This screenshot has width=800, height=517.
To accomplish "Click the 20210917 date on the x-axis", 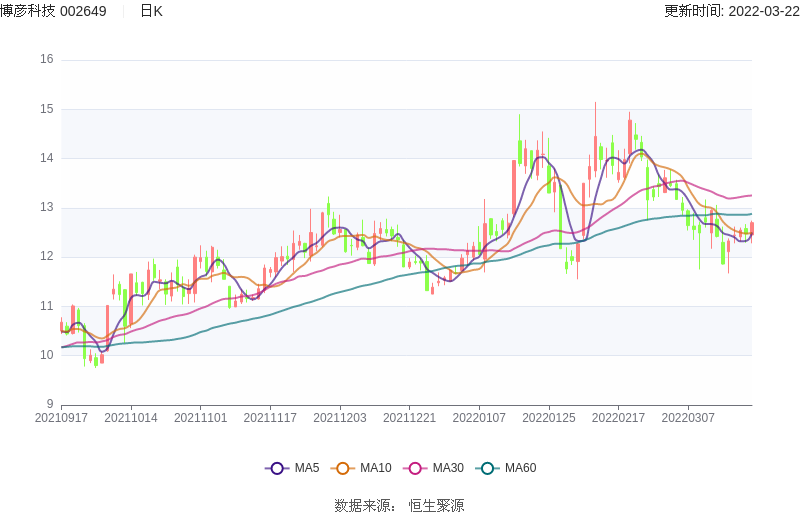I will click(61, 418).
